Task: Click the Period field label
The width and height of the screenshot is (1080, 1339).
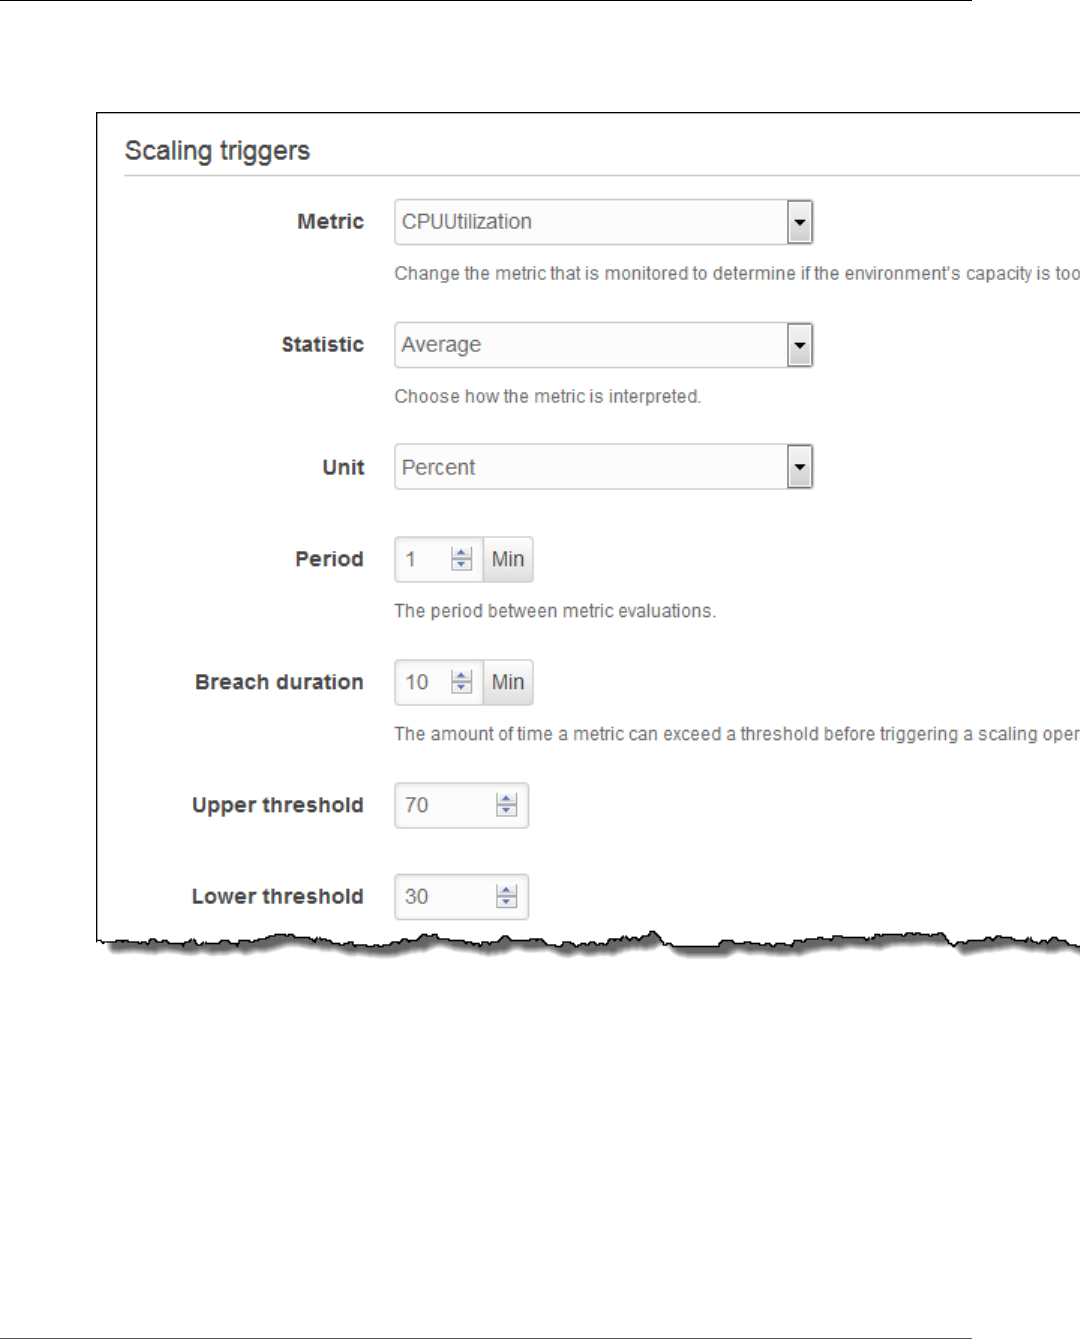Action: pyautogui.click(x=329, y=559)
